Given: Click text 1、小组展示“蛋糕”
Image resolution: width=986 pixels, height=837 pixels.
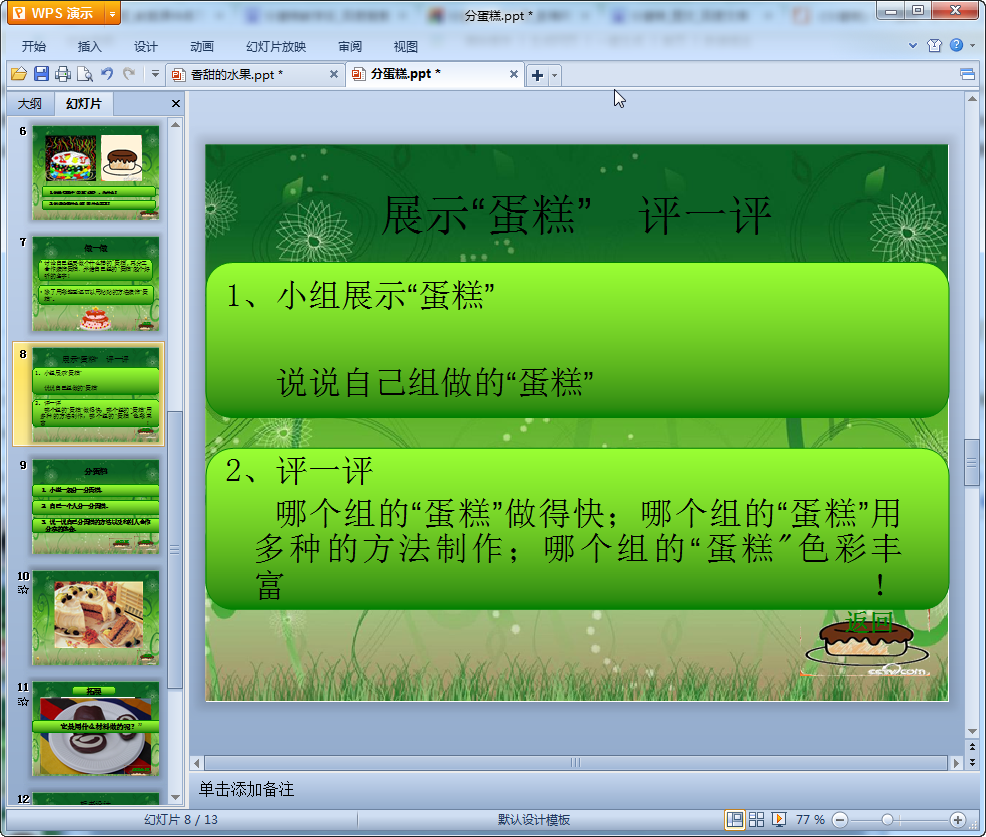Looking at the screenshot, I should (360, 295).
